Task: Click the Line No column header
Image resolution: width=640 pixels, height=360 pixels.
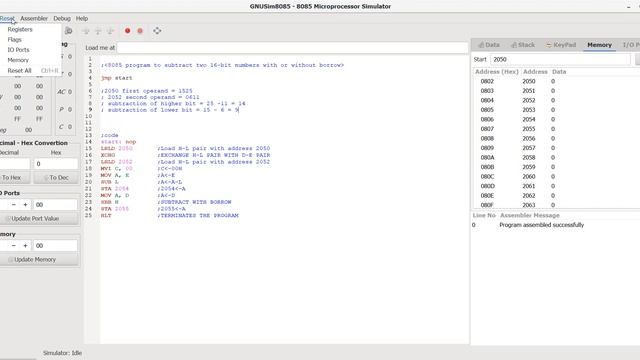Action: (484, 216)
